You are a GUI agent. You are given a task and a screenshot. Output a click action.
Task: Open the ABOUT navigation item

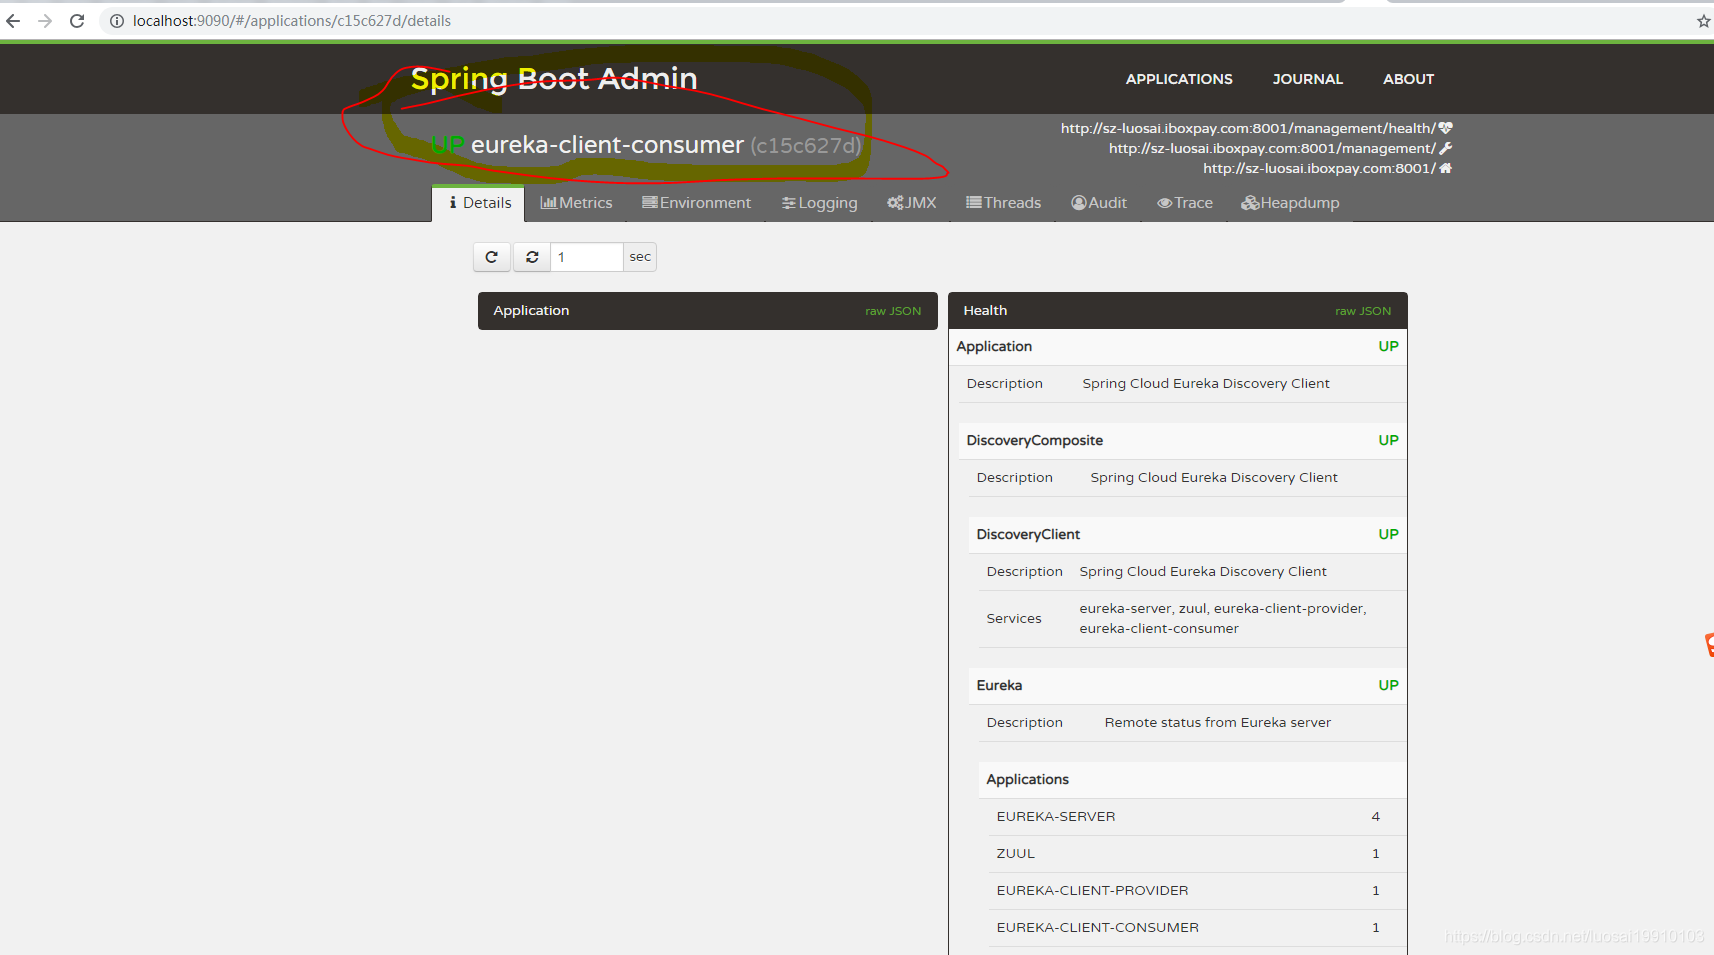click(1408, 79)
